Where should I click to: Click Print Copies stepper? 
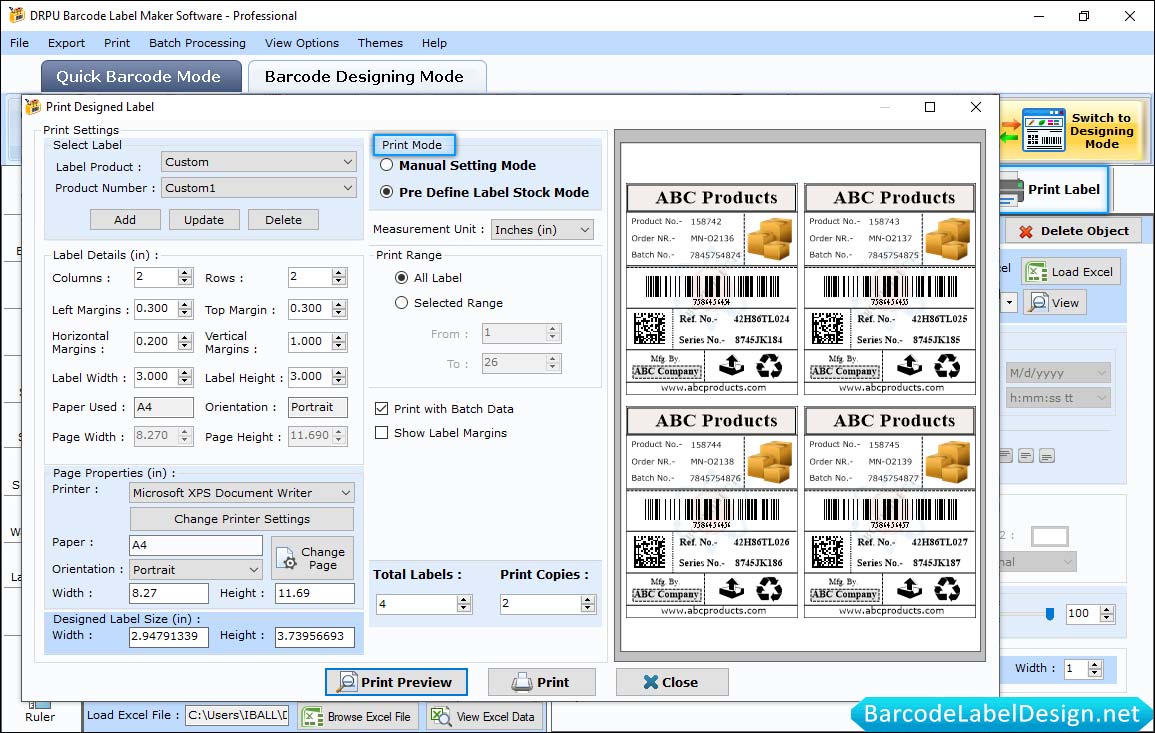pos(588,604)
